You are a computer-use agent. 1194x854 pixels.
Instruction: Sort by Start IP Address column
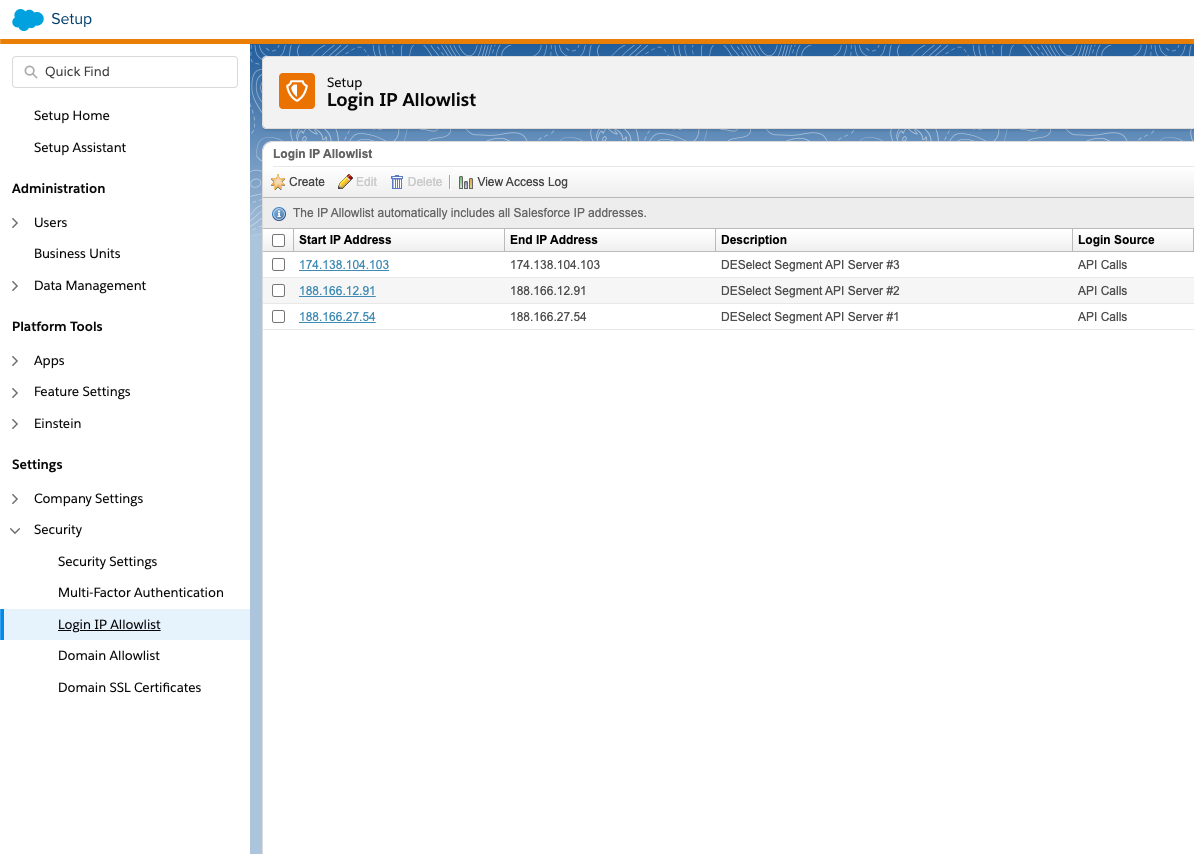[x=345, y=240]
